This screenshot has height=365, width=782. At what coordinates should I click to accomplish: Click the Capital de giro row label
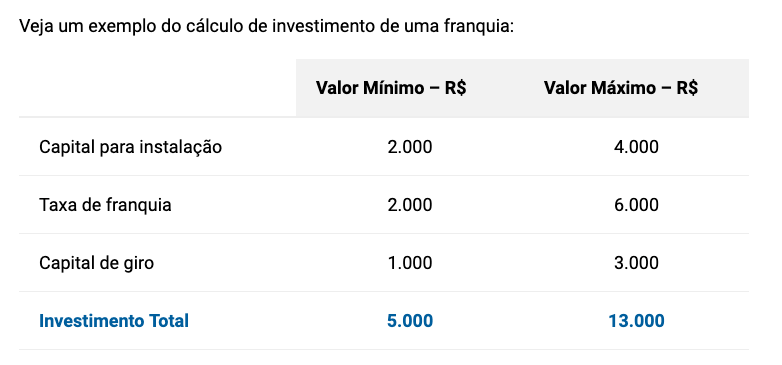96,263
